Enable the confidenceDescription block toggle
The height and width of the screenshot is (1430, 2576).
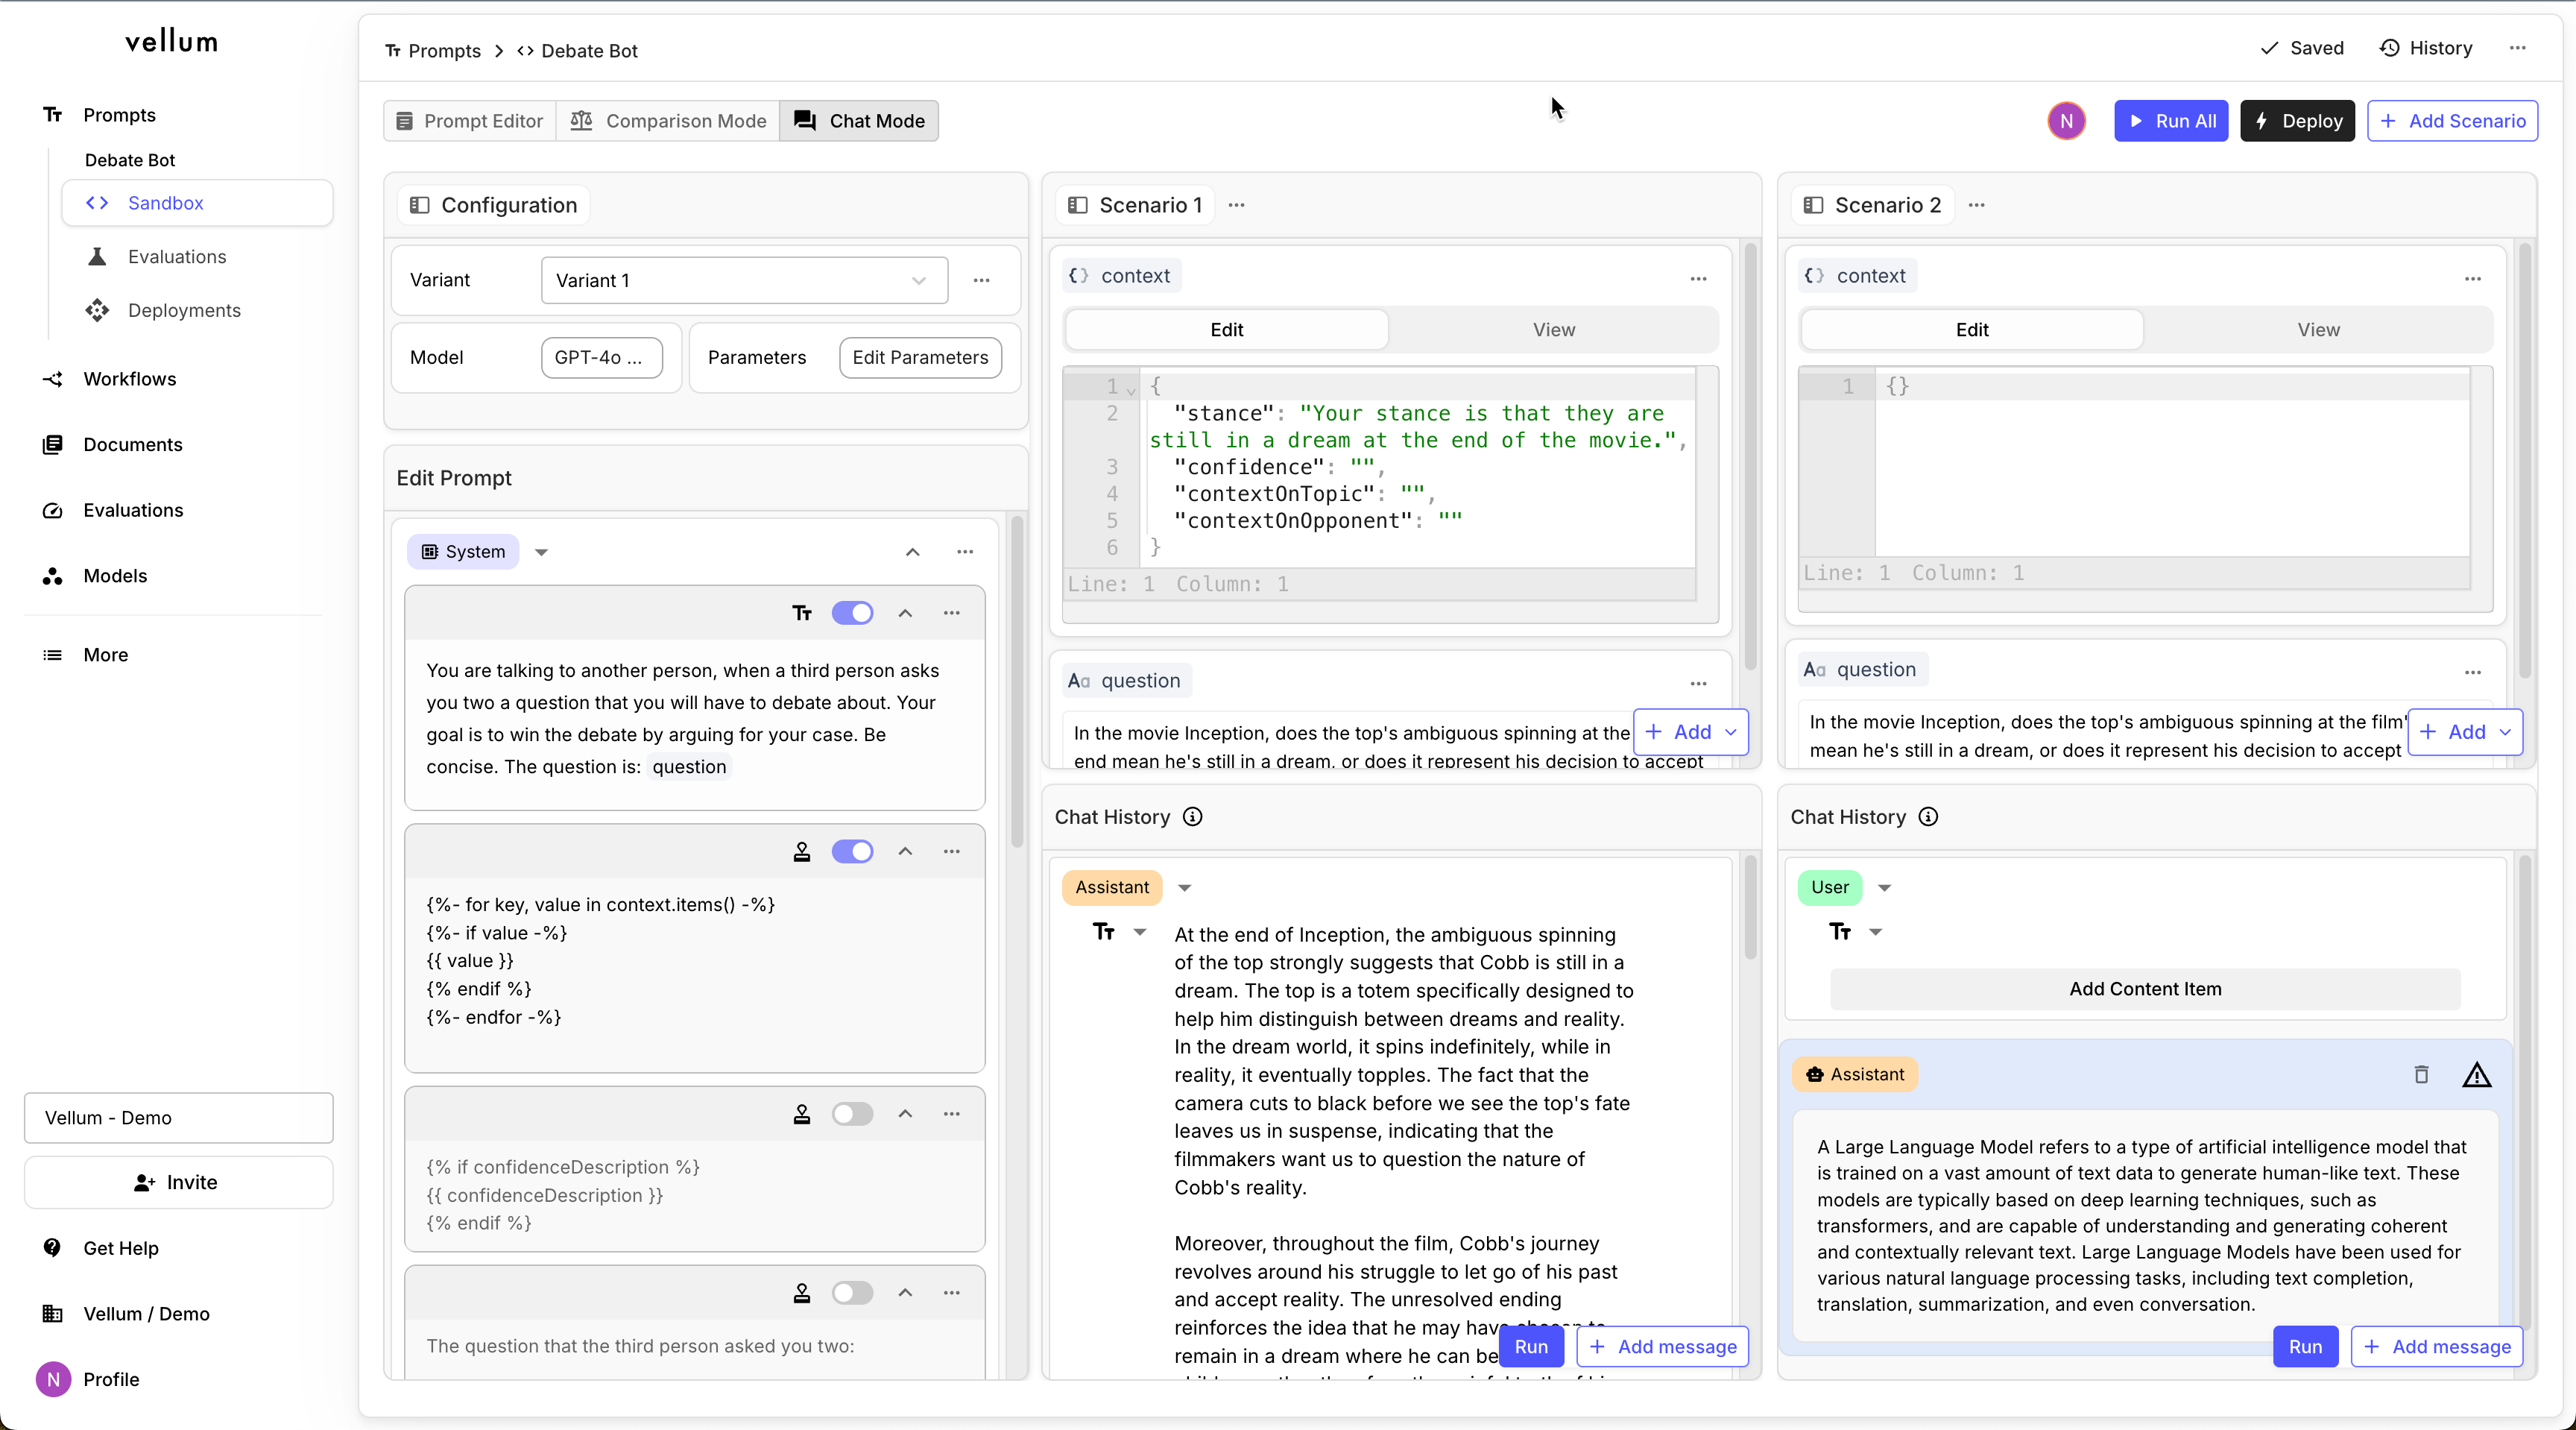852,1114
